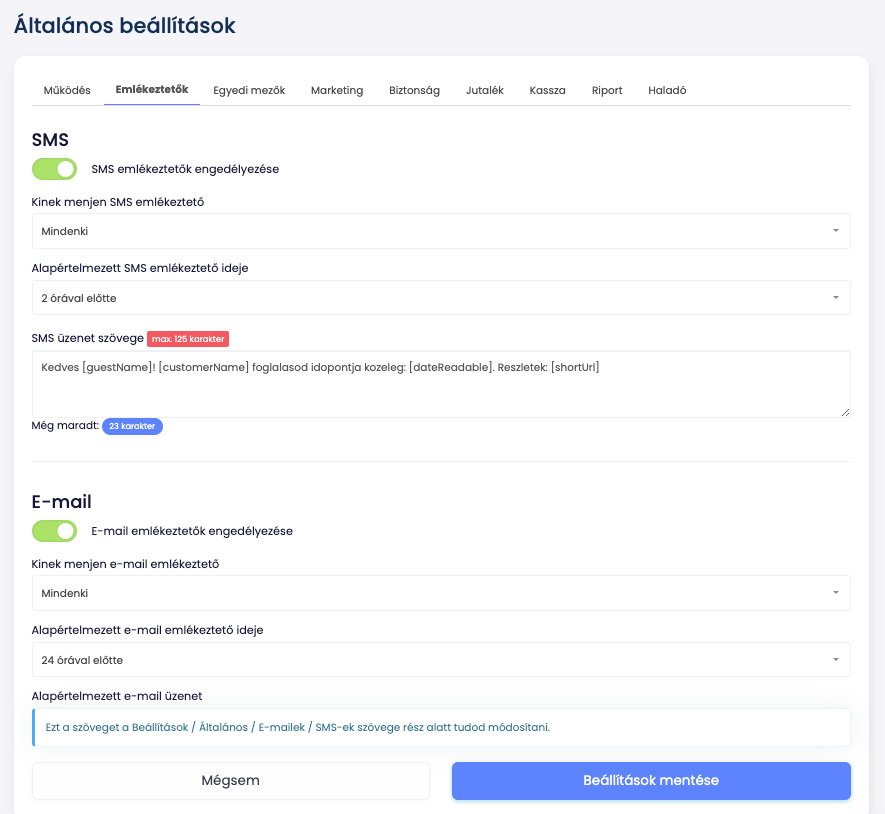
Task: Open the '2 órával előtte' dropdown
Action: pos(441,297)
